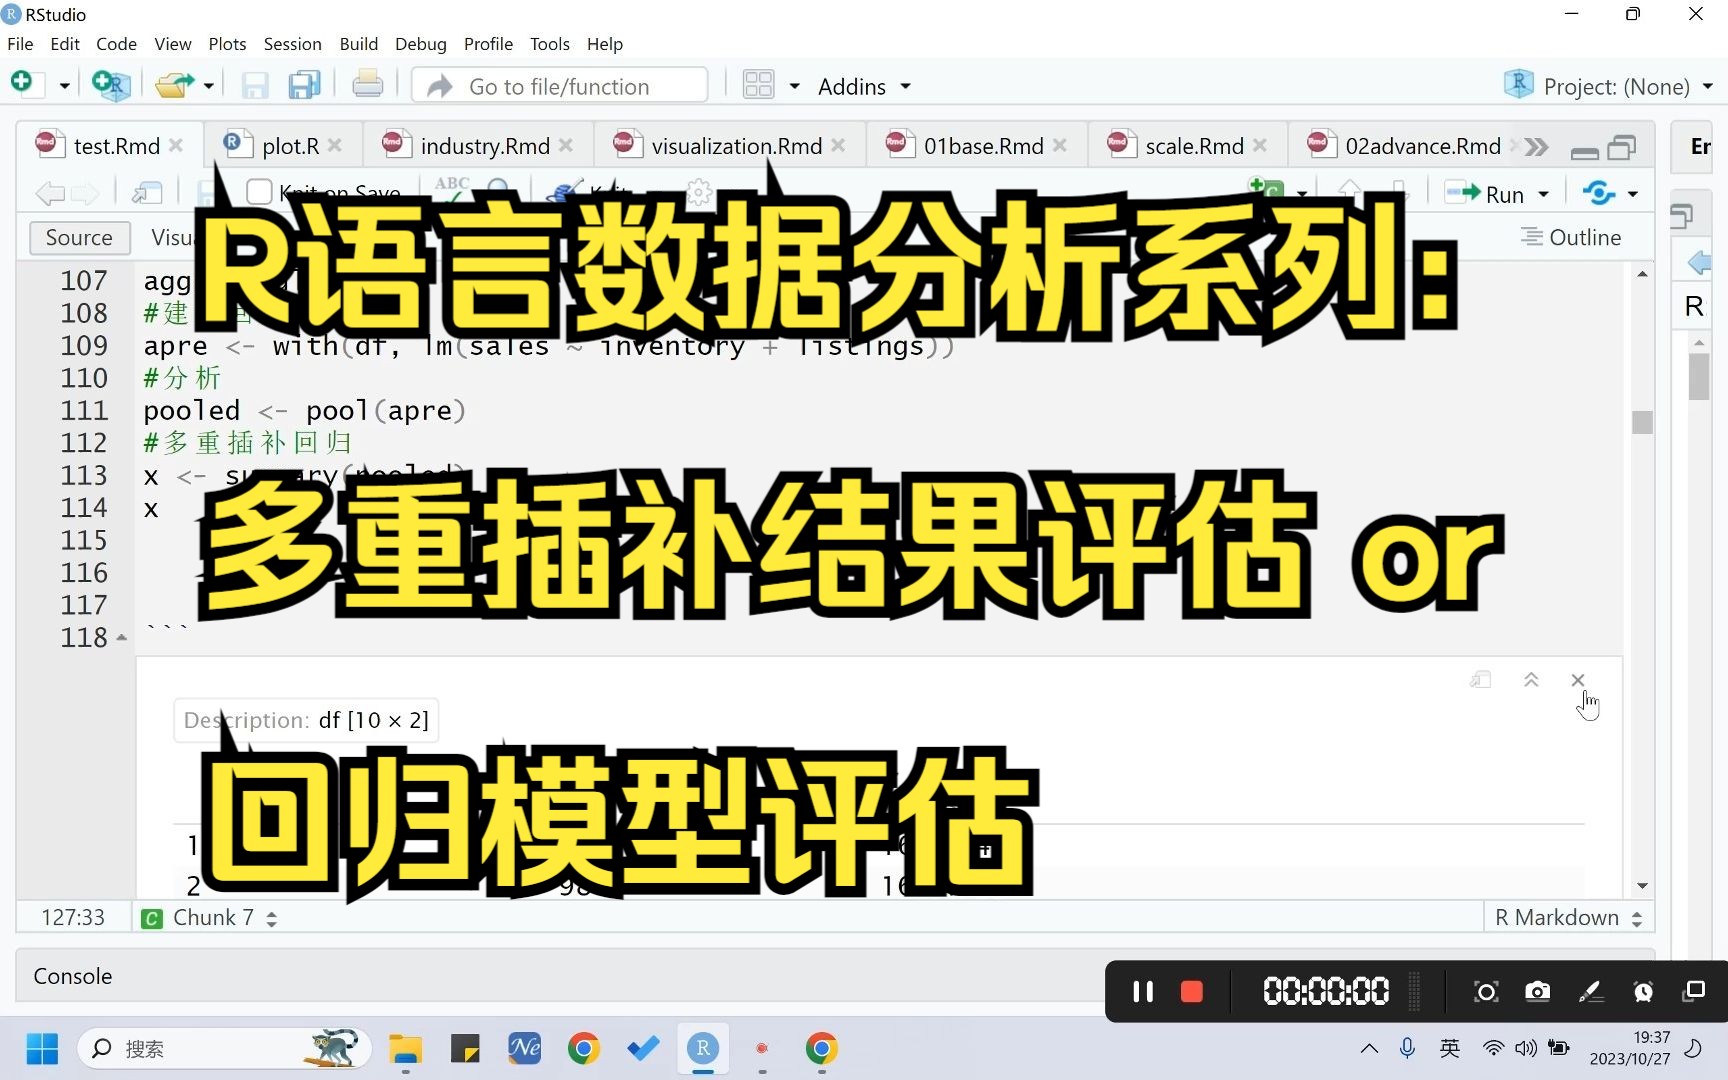This screenshot has width=1728, height=1080.
Task: Expand the publish dropdown arrow
Action: 1633,194
